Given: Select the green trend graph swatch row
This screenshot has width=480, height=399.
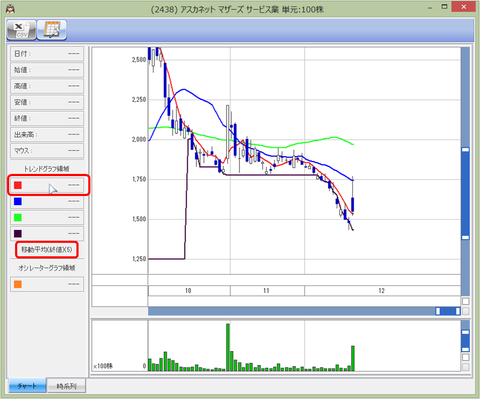Looking at the screenshot, I should tap(47, 217).
